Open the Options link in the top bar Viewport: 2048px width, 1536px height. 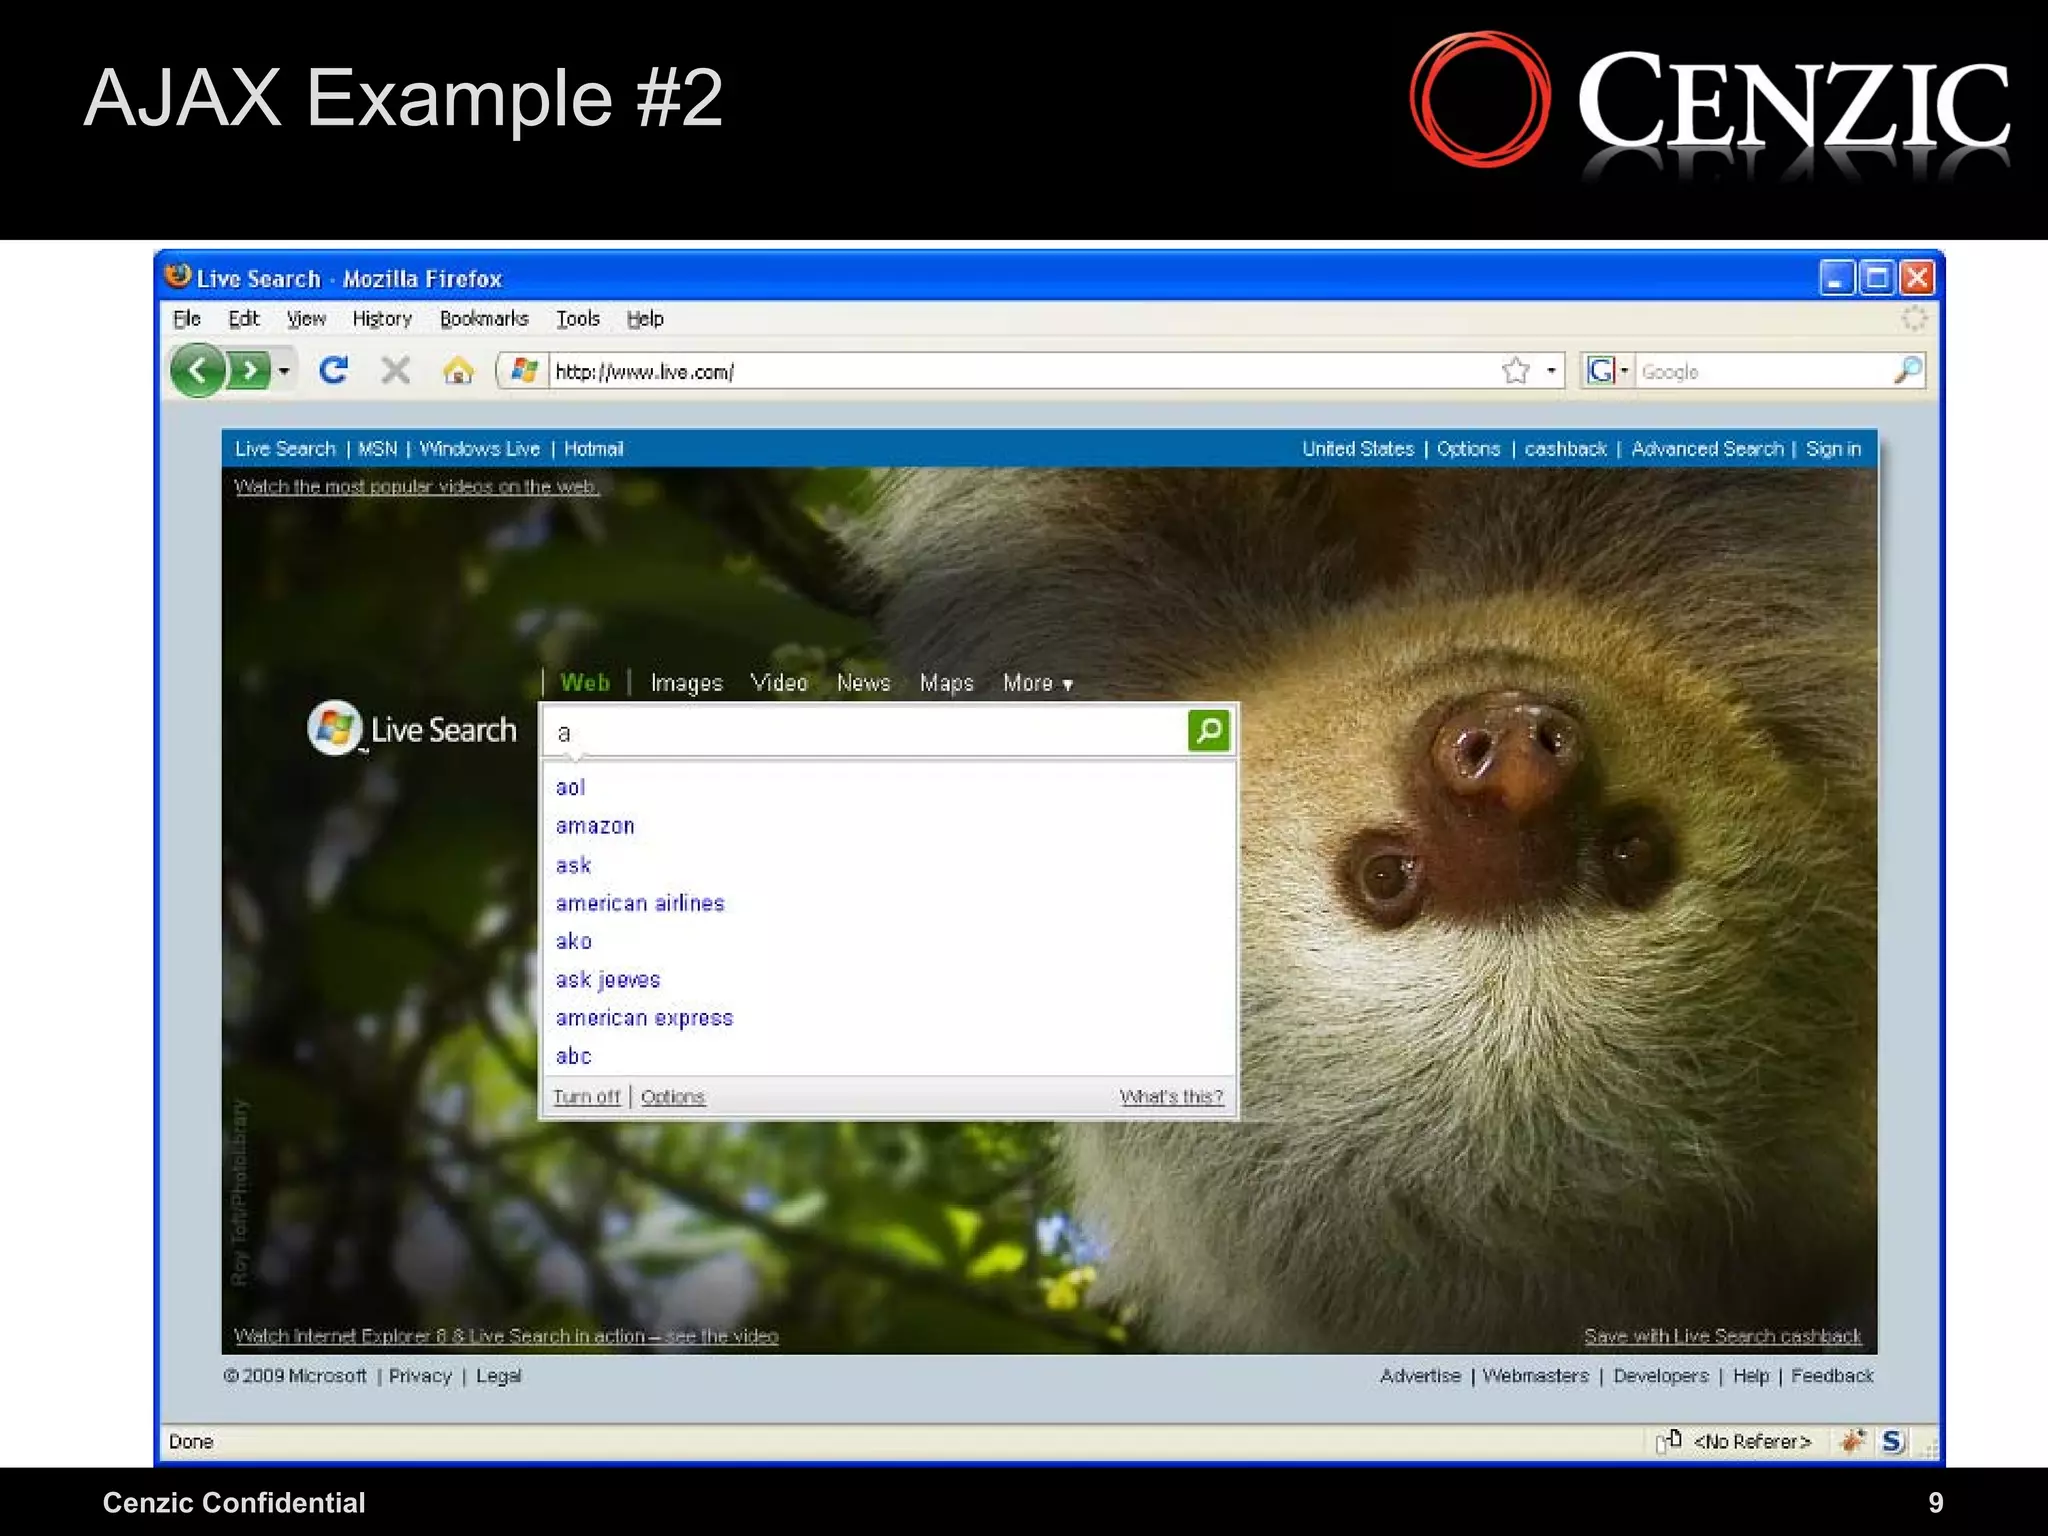pyautogui.click(x=1468, y=449)
